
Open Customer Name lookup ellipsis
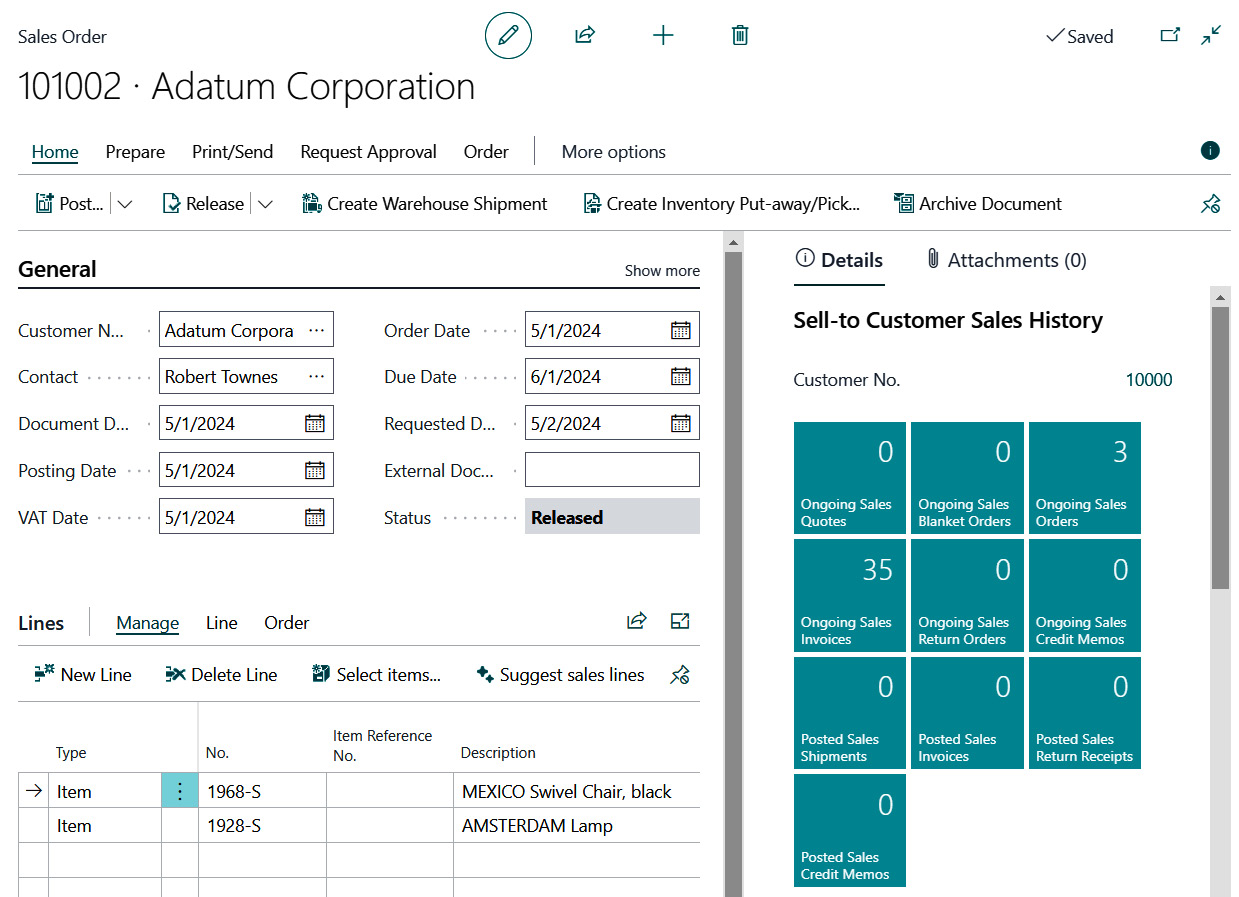(316, 330)
